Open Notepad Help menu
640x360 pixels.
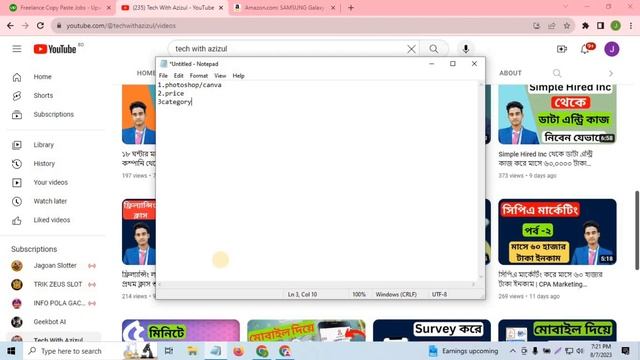pyautogui.click(x=238, y=76)
